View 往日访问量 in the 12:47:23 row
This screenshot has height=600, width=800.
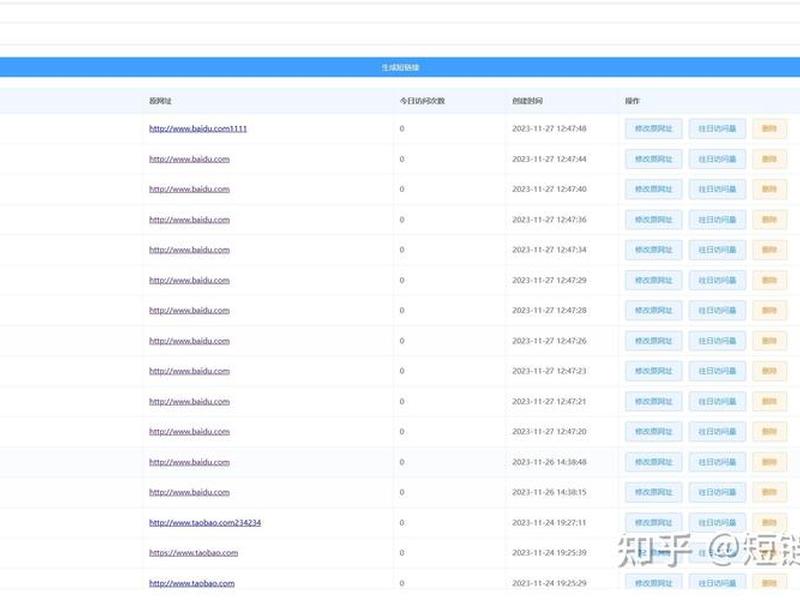point(717,371)
